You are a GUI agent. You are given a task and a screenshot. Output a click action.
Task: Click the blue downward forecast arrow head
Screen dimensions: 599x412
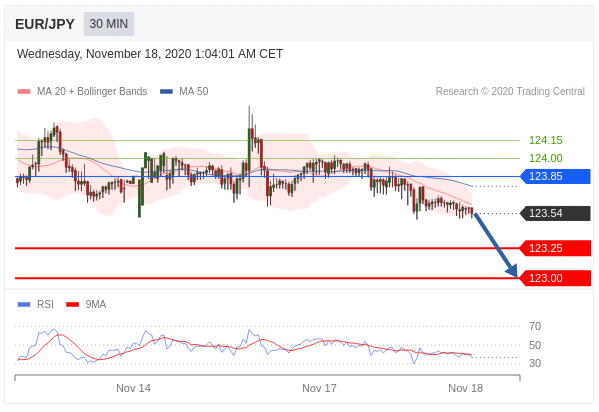click(x=512, y=271)
